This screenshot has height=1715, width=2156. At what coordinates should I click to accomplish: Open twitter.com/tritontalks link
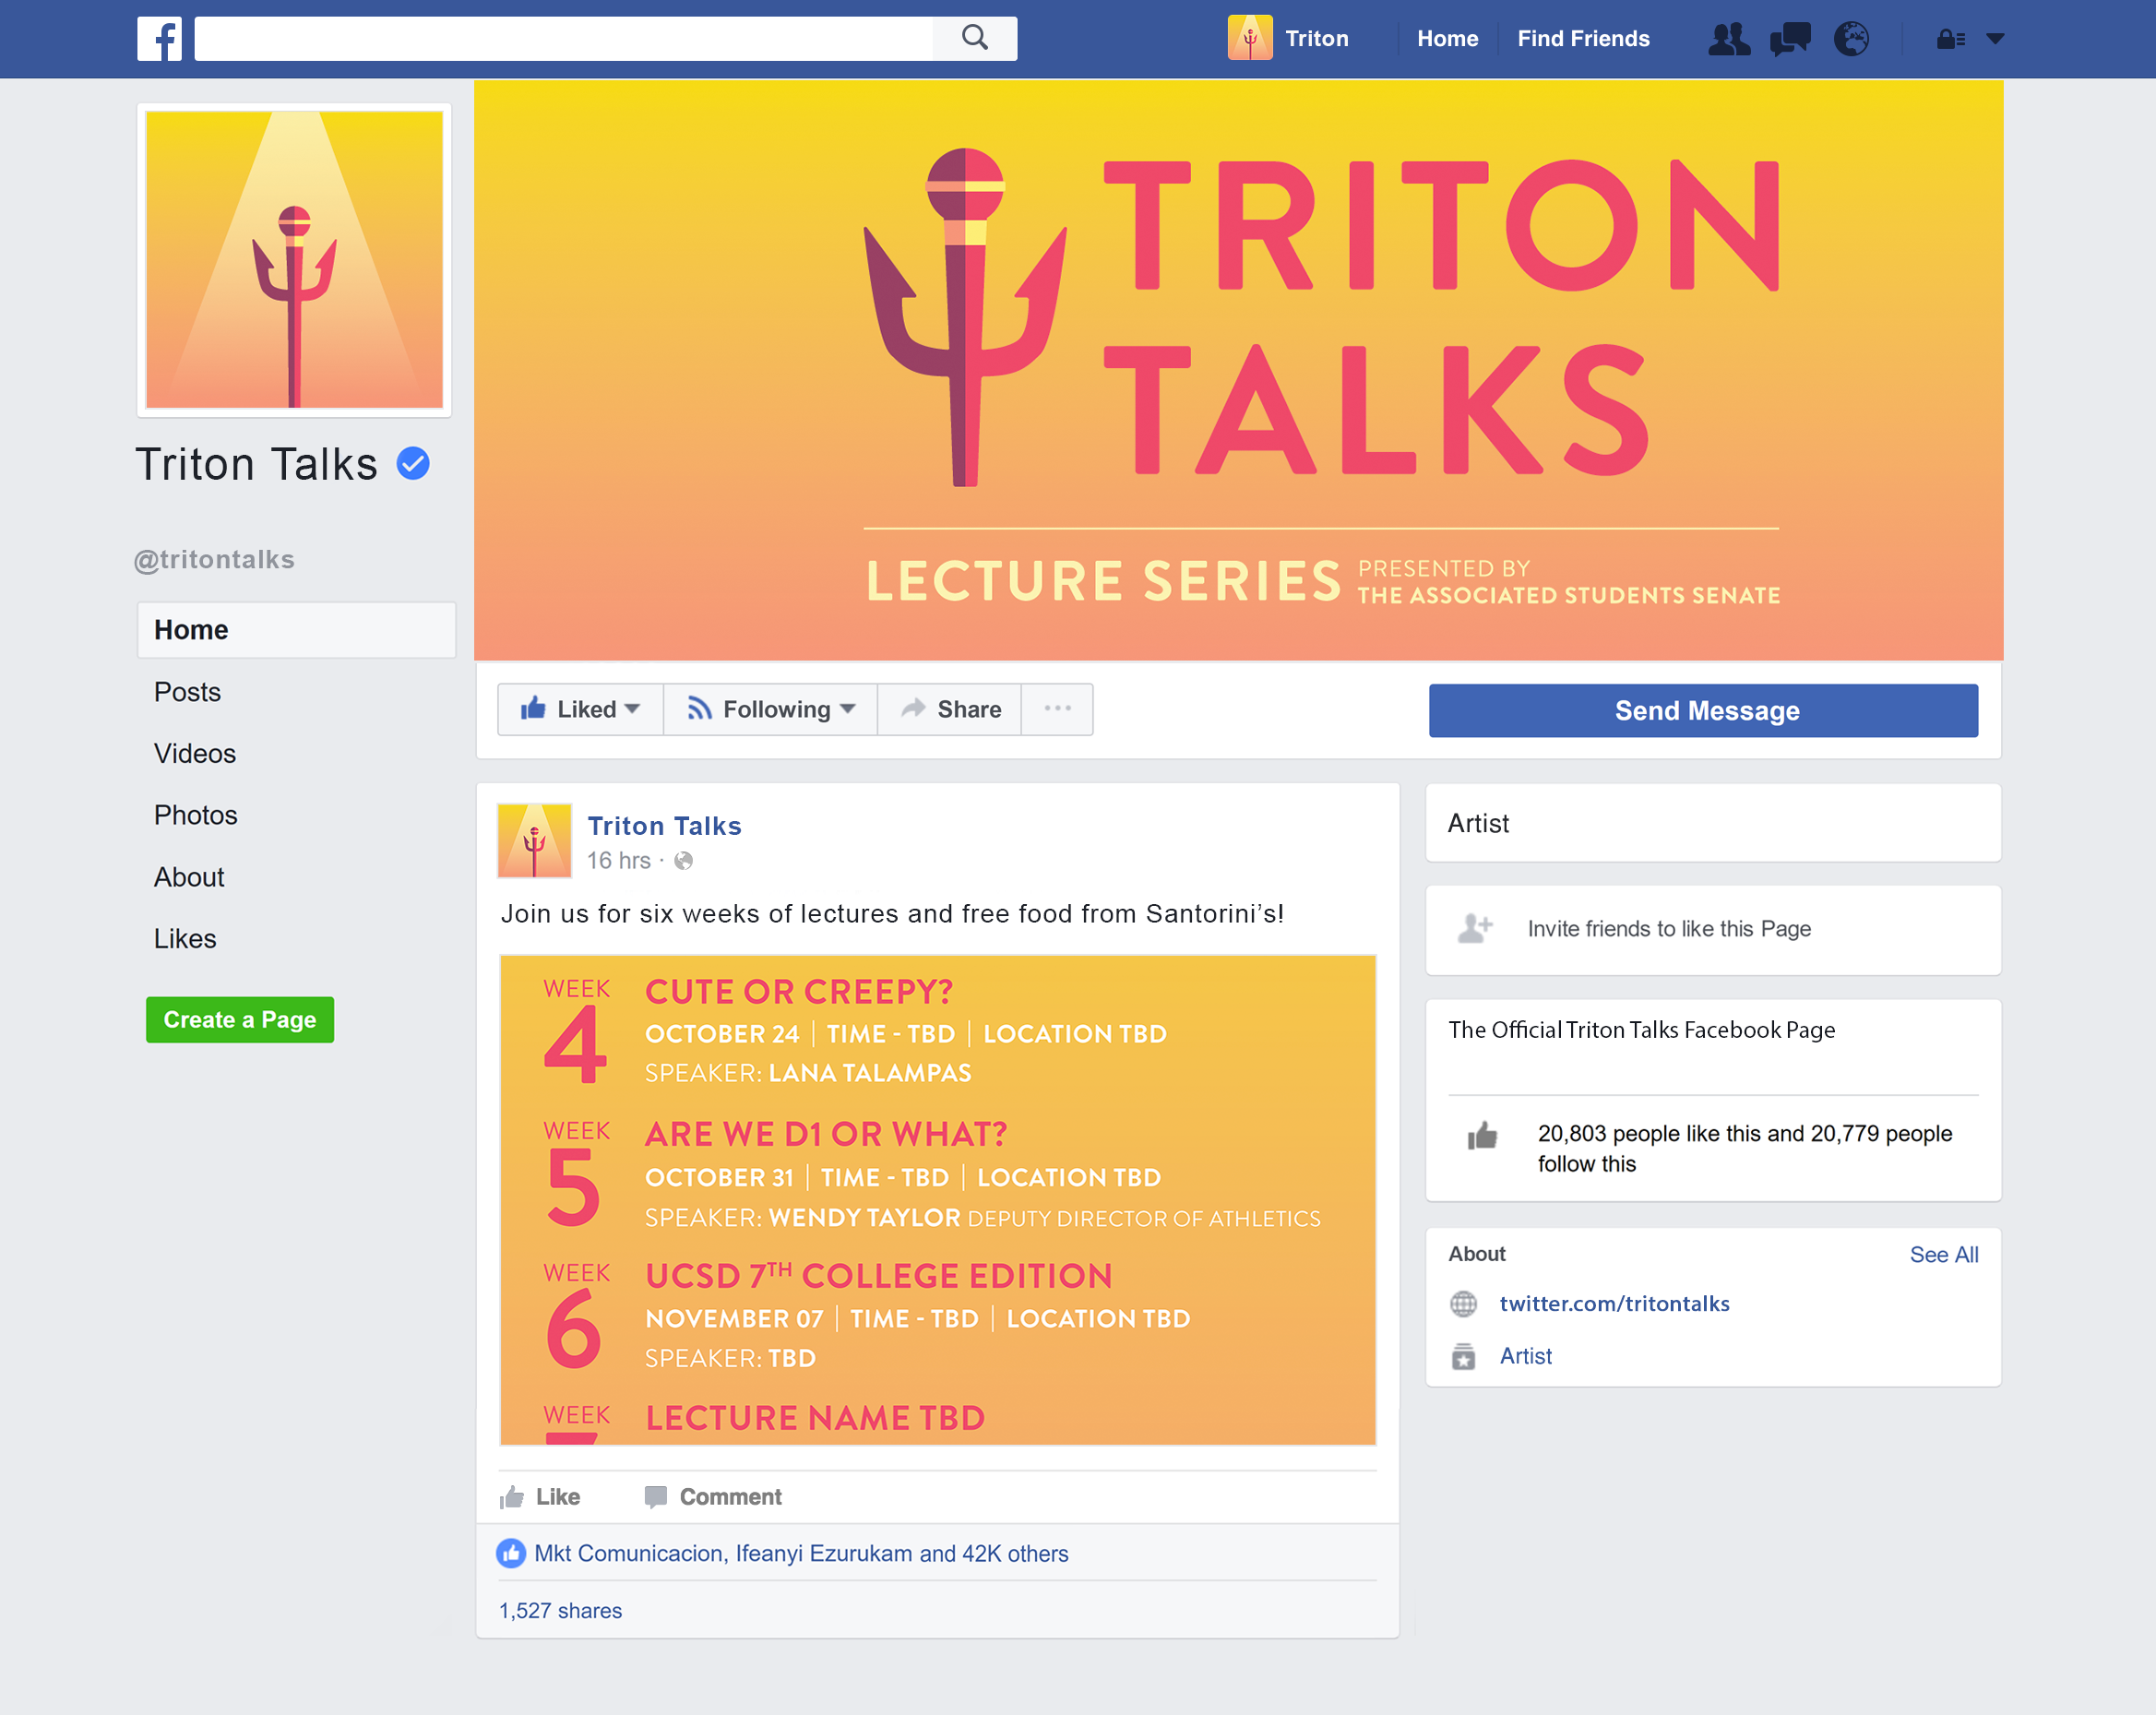pos(1614,1303)
